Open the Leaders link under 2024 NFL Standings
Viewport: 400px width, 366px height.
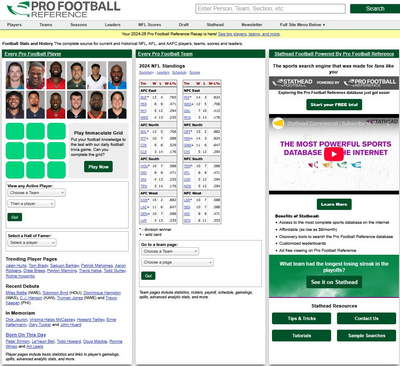point(163,73)
